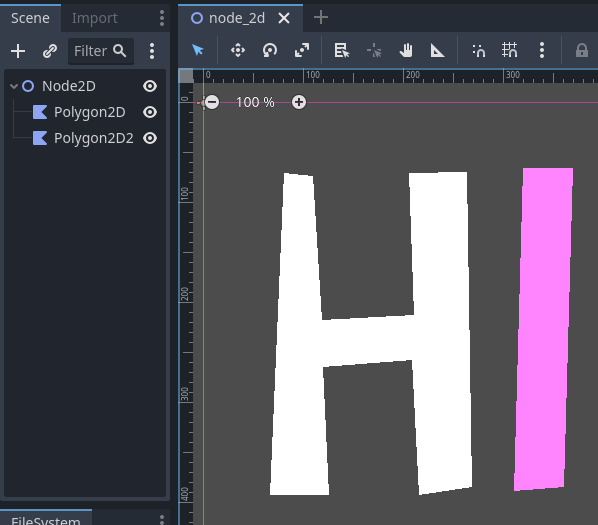Select the Polygon2D node
Image resolution: width=598 pixels, height=525 pixels.
pos(90,112)
